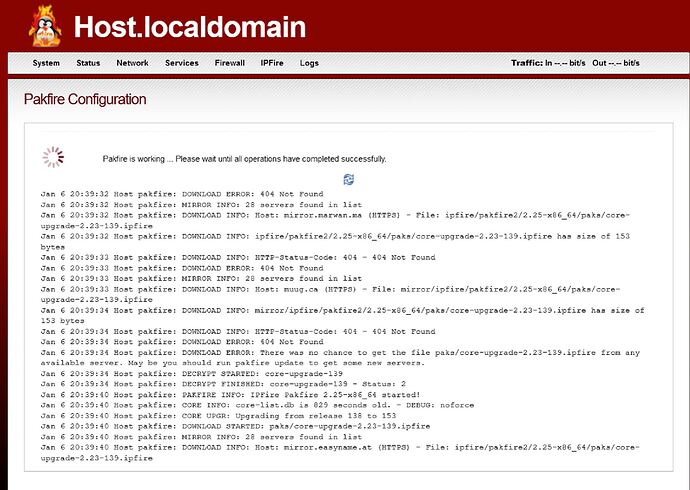The height and width of the screenshot is (490, 690).
Task: Click log line 'DOWNLOAD STARTED: paks/core-upgrade'
Action: click(235, 426)
